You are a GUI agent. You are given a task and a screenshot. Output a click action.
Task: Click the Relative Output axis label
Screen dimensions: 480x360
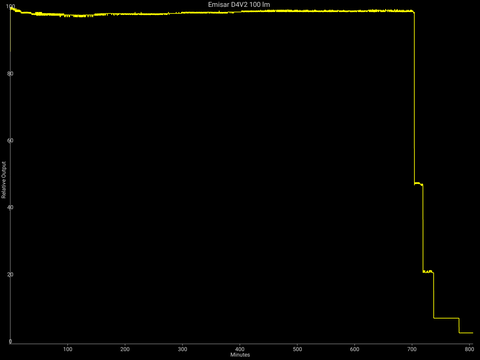(x=4, y=180)
